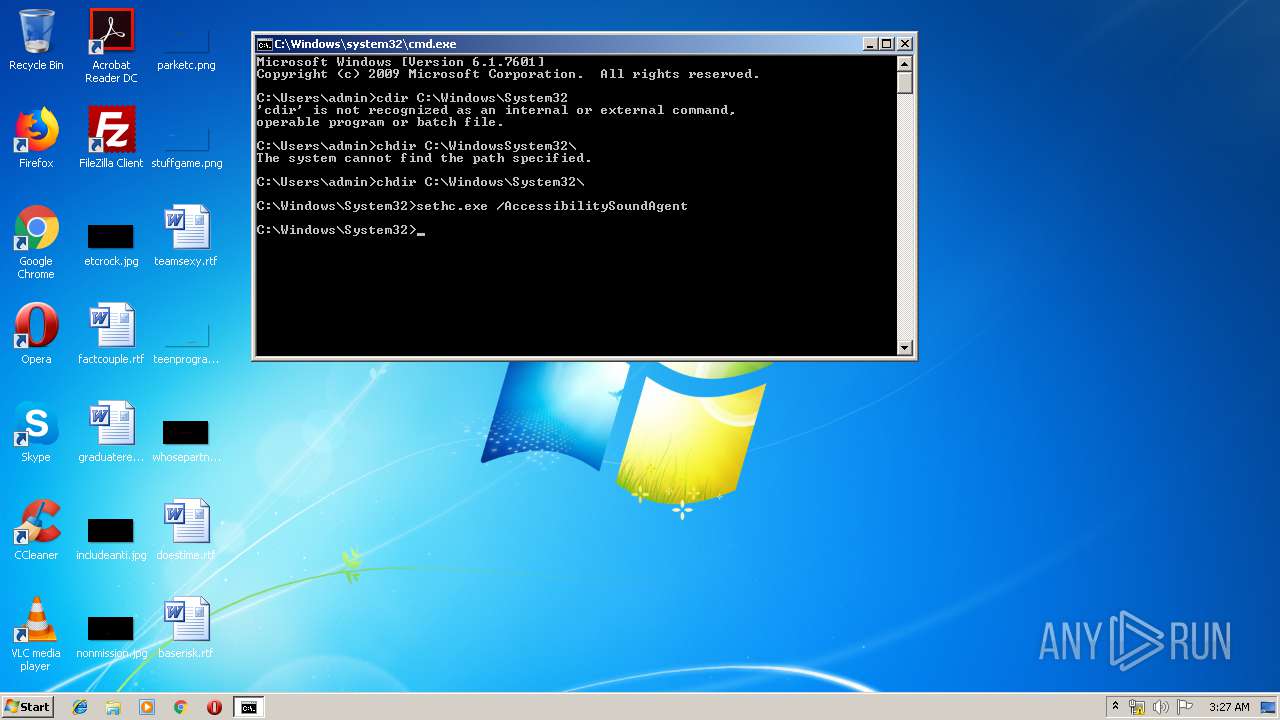Select baserisk.rtf document icon

(x=186, y=628)
